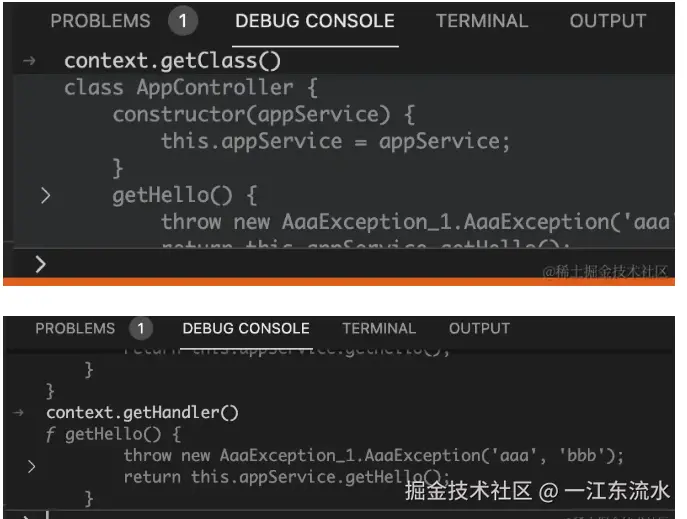
Task: Switch to DEBUG CONSOLE tab in lower panel
Action: pyautogui.click(x=246, y=328)
